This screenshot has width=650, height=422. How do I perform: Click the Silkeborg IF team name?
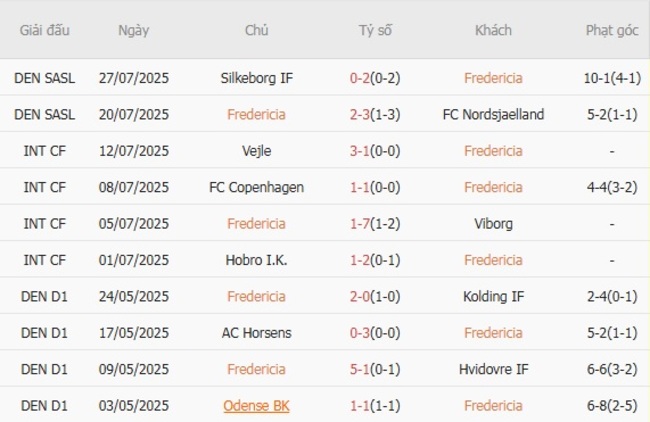tap(256, 78)
